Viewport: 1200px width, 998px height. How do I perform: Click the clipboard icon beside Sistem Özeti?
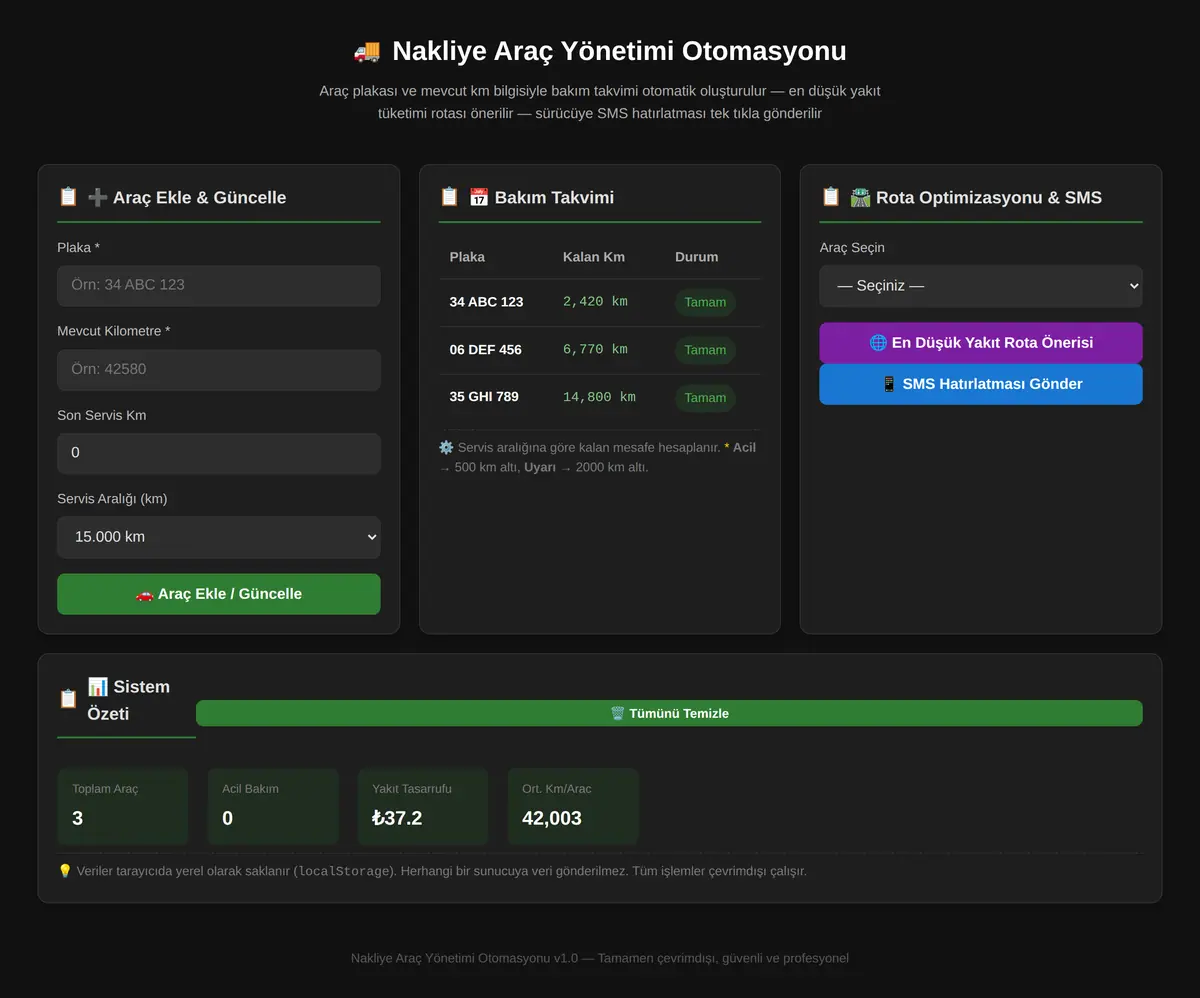click(68, 699)
